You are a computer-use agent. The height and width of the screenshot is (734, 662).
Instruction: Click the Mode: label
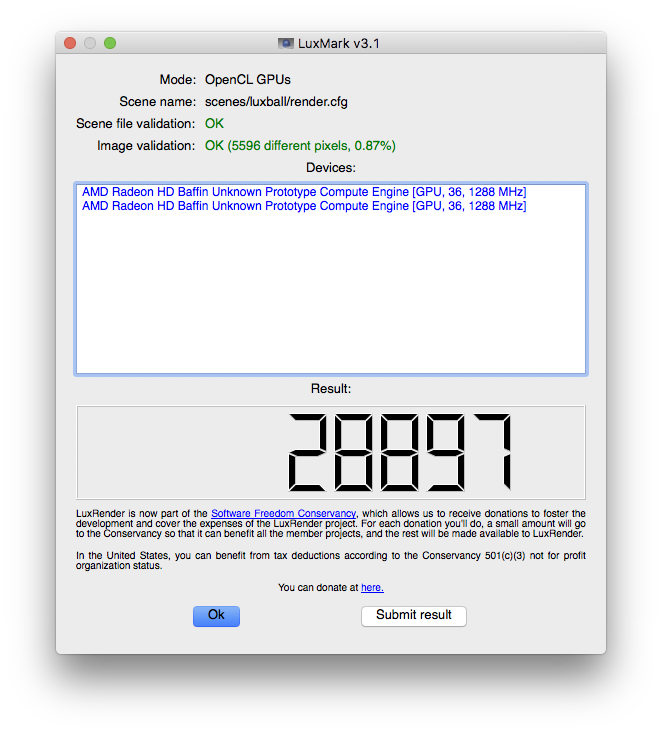(178, 80)
